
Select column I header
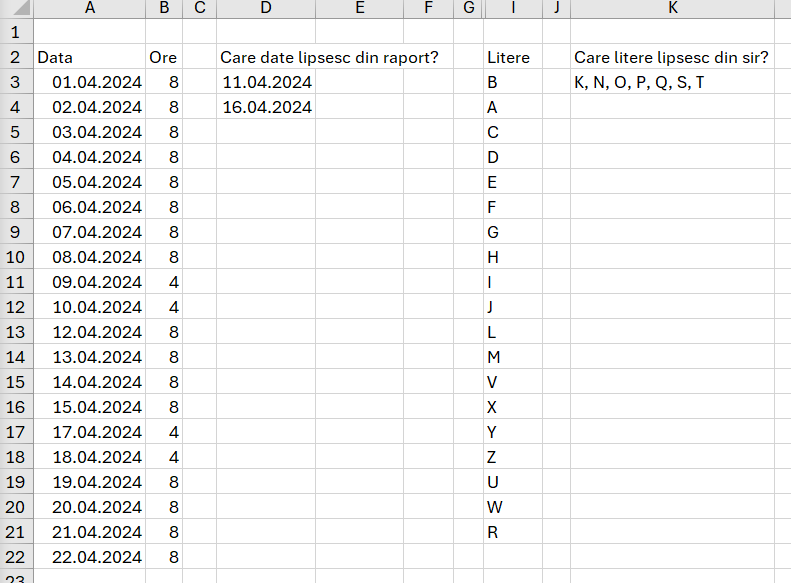(x=513, y=8)
